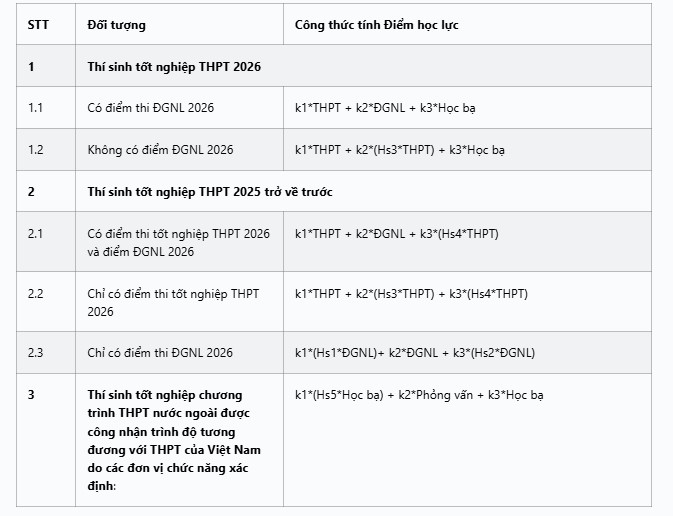This screenshot has width=673, height=516.
Task: Select Thí sinh tốt nghiệp THPT 2025 trở về trước
Action: 210,192
